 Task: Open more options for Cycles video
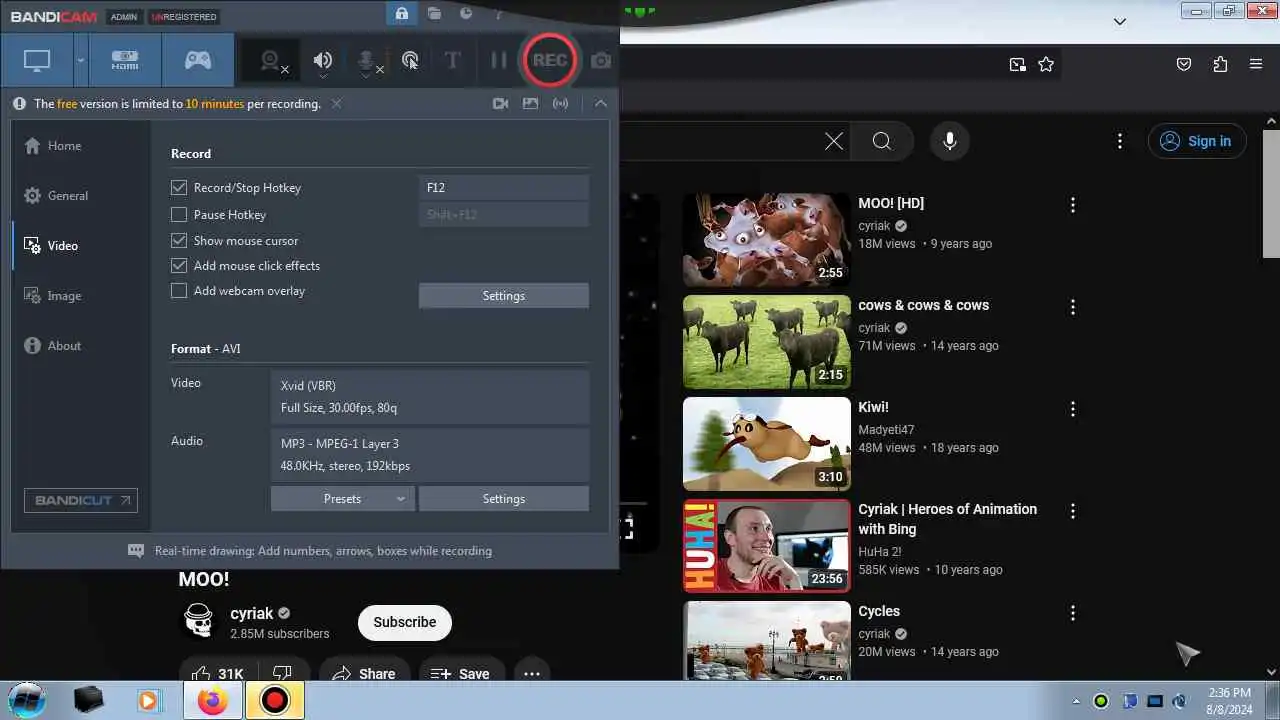[x=1073, y=613]
